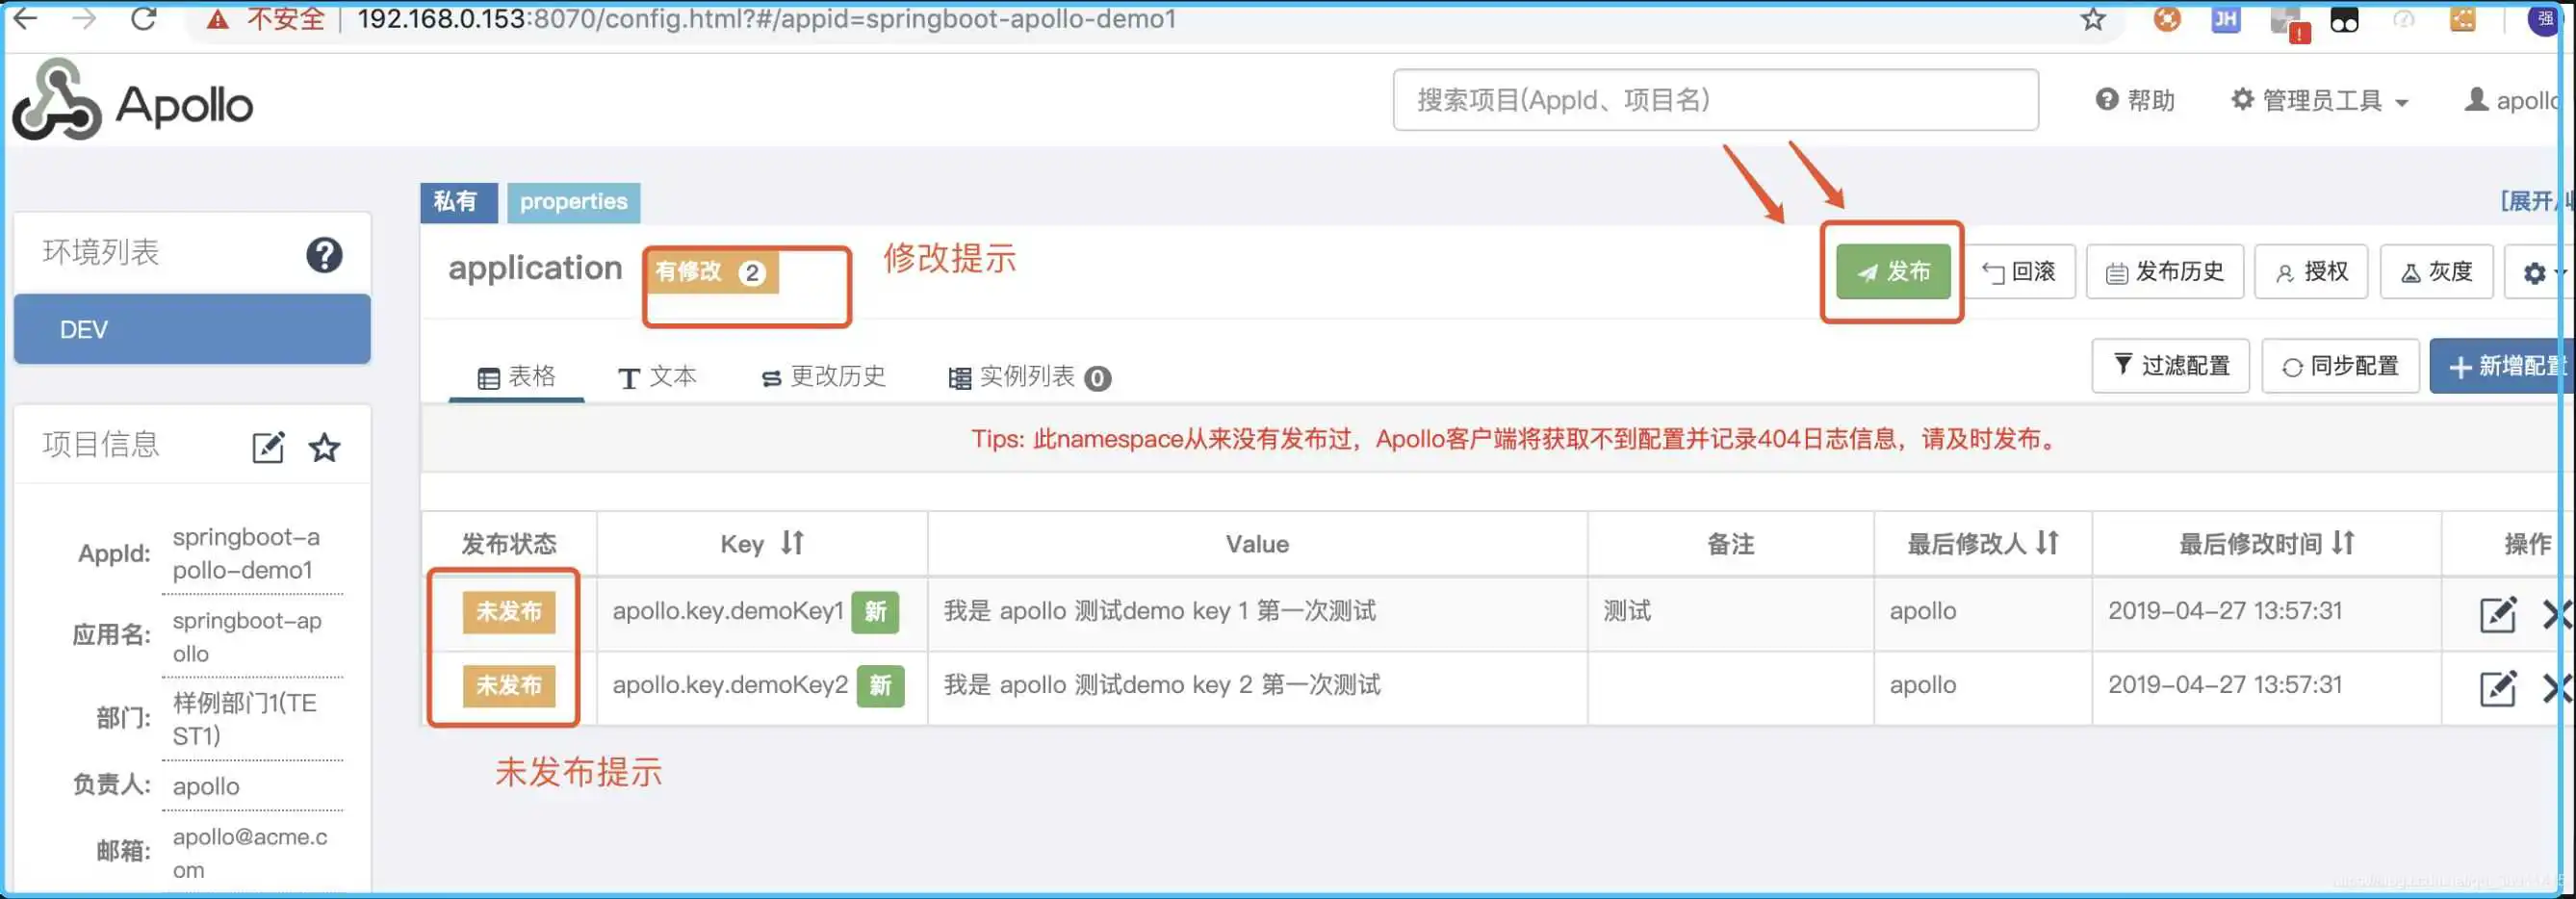2576x899 pixels.
Task: Open the apollo user account menu
Action: click(x=2513, y=101)
